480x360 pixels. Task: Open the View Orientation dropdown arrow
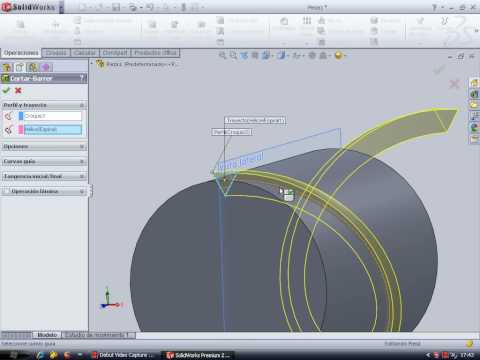tap(272, 56)
